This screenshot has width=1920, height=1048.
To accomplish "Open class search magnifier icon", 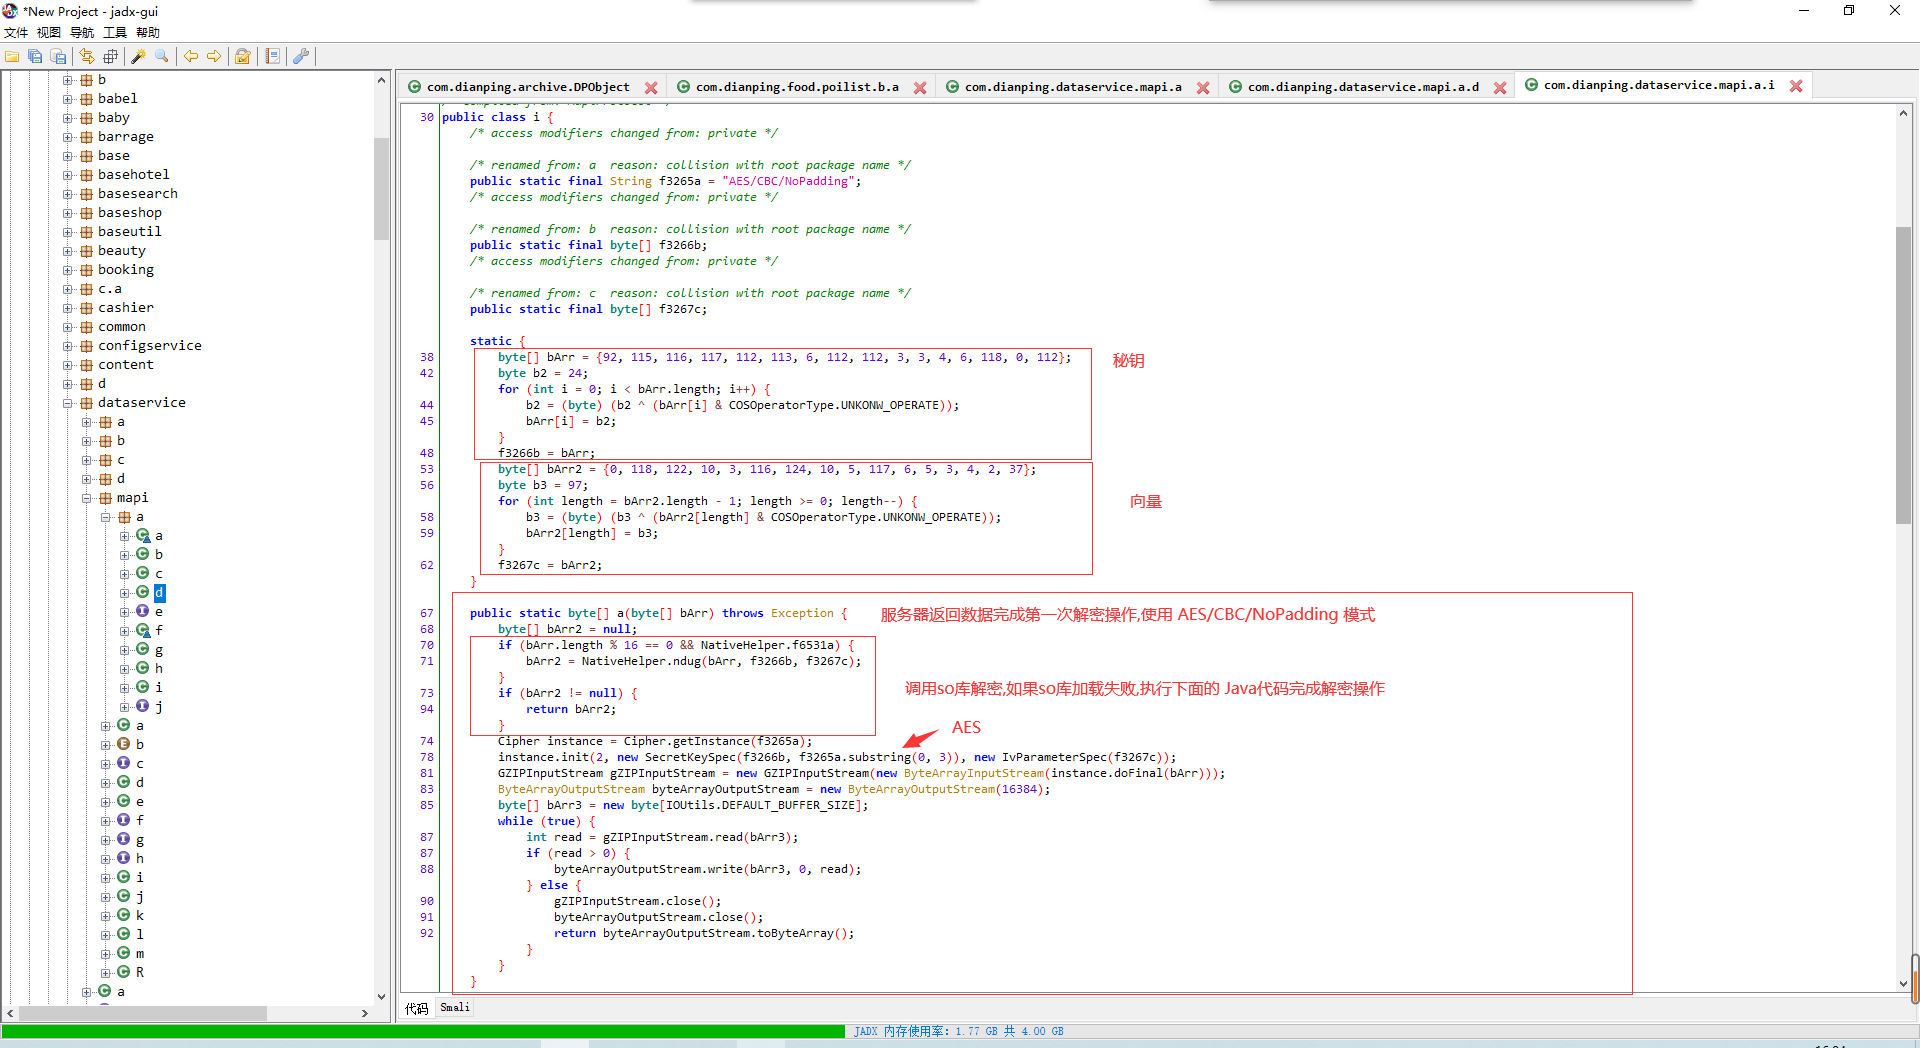I will point(162,57).
